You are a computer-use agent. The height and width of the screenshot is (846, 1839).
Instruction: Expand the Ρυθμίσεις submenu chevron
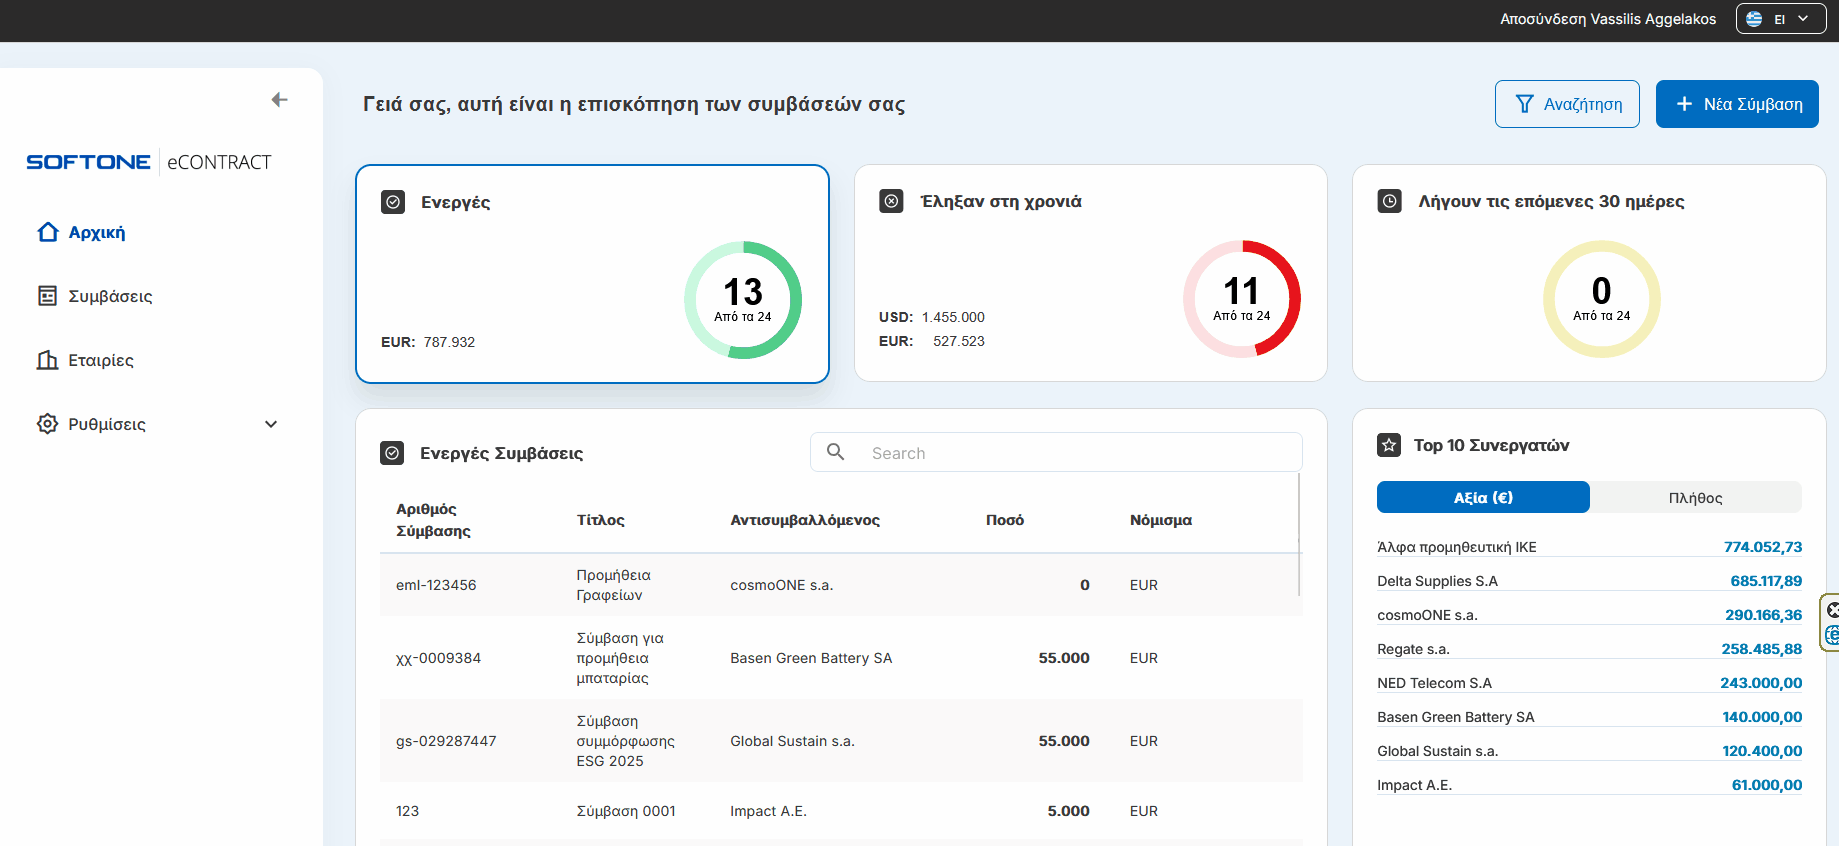(271, 424)
